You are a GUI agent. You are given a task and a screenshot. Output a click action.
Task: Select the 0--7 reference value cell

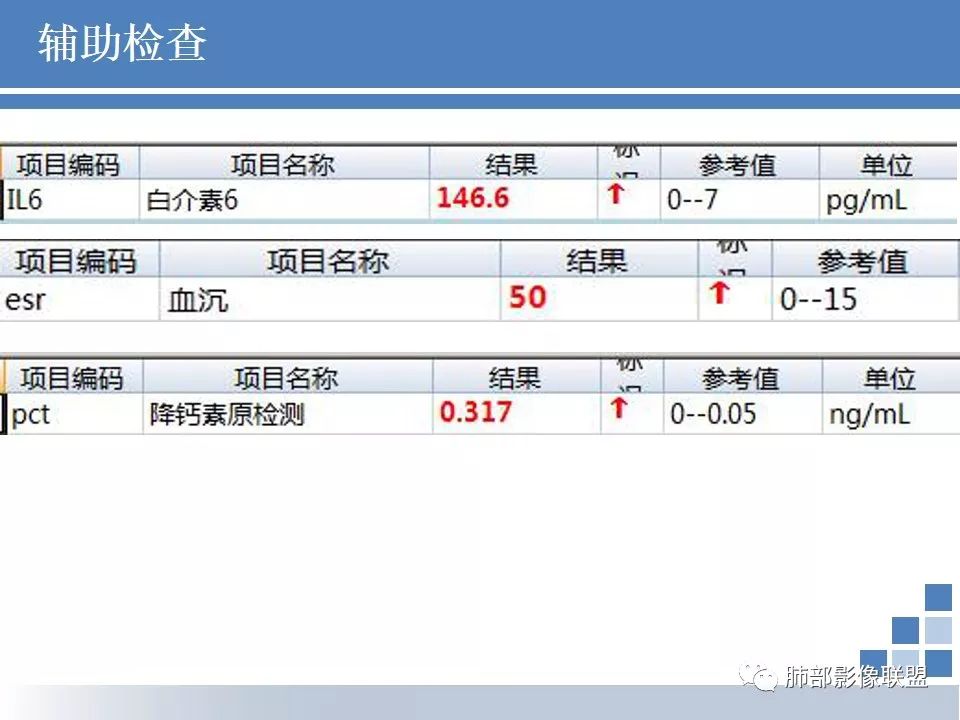[740, 200]
